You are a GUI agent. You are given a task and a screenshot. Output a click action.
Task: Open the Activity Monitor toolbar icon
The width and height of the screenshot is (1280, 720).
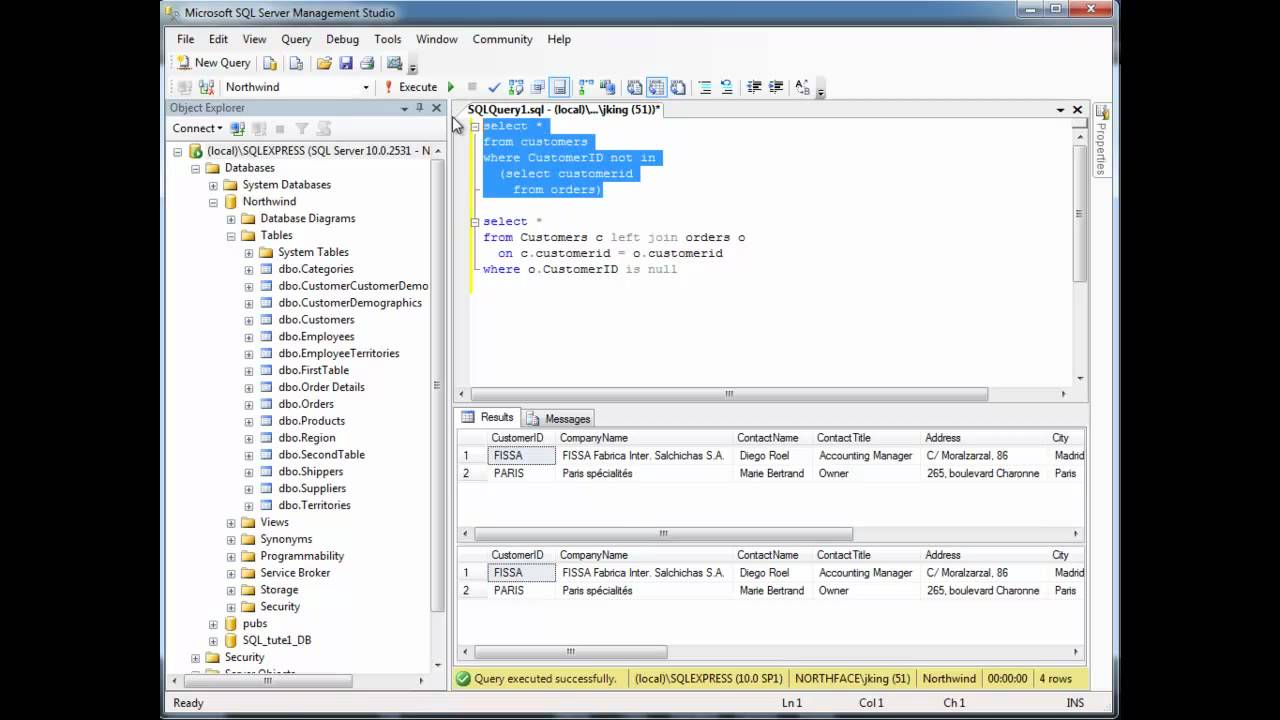(395, 63)
